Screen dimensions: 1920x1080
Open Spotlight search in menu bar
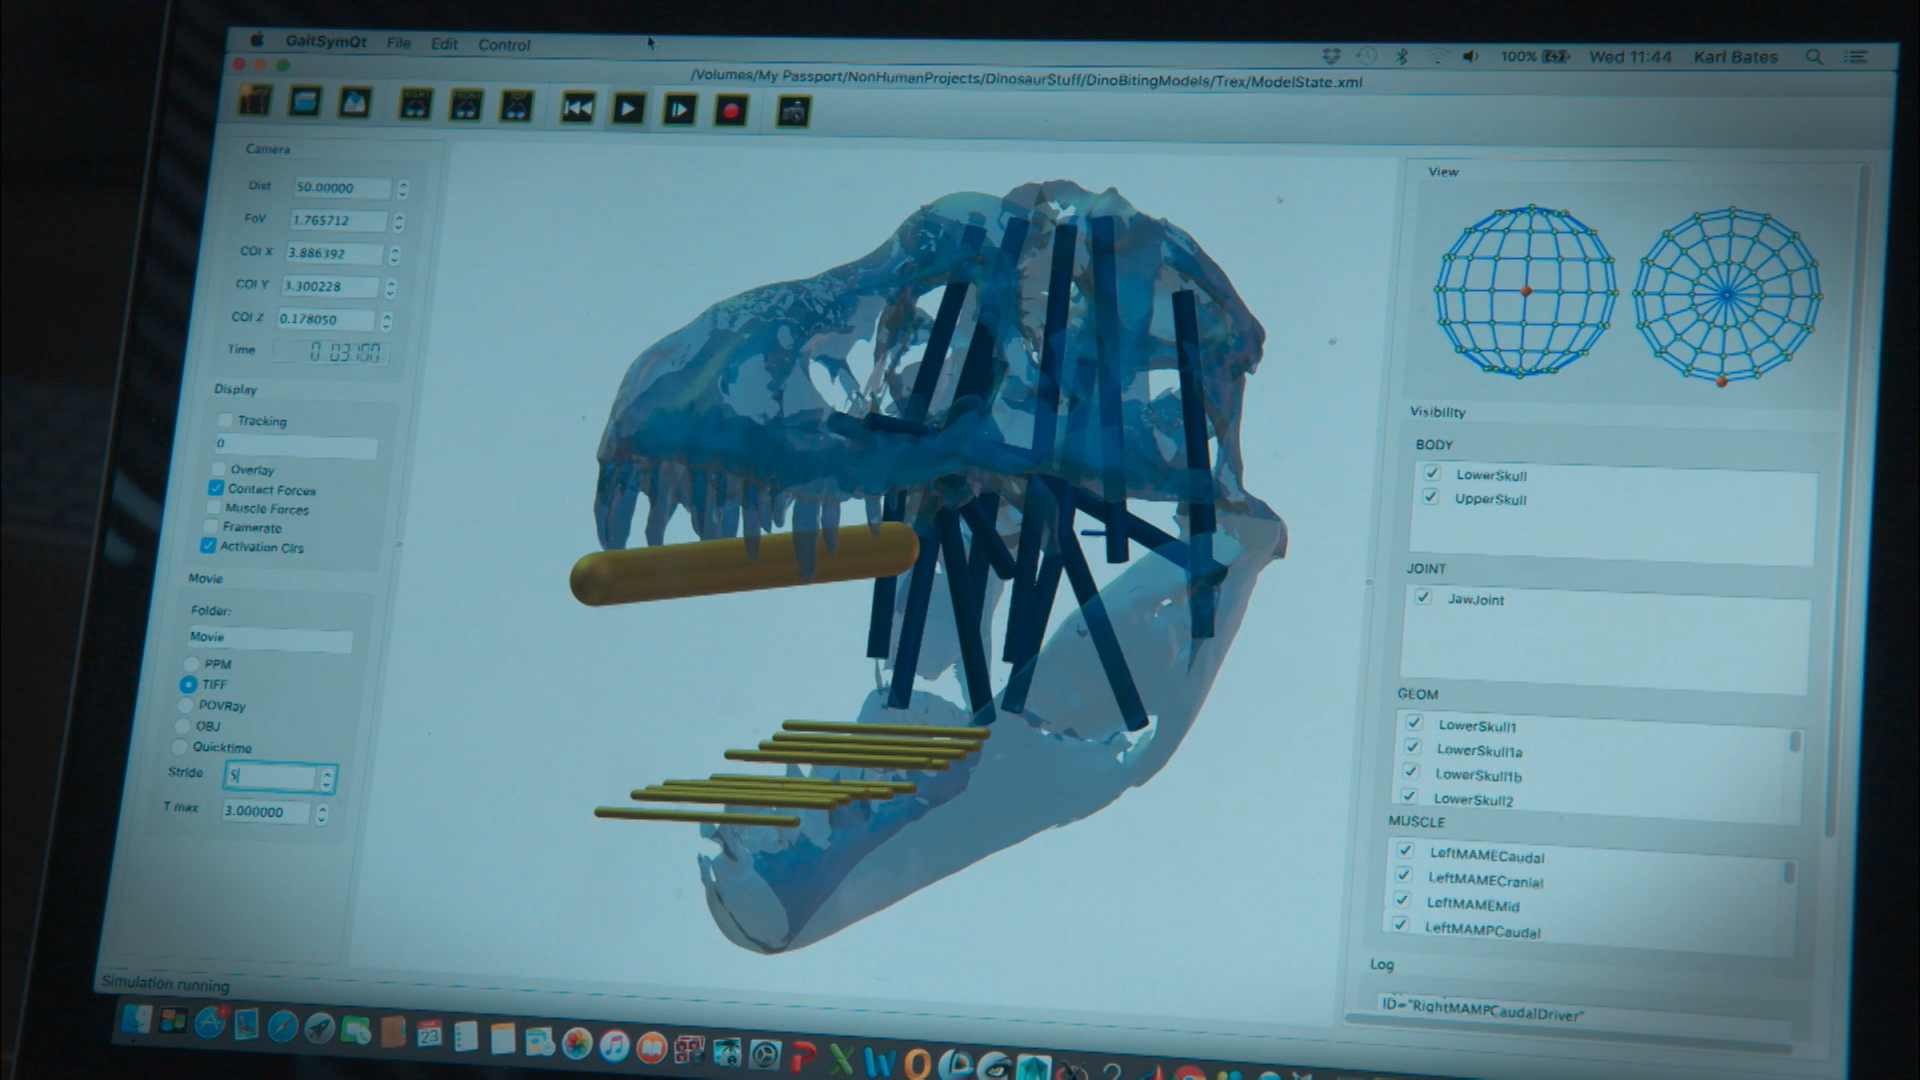1814,57
